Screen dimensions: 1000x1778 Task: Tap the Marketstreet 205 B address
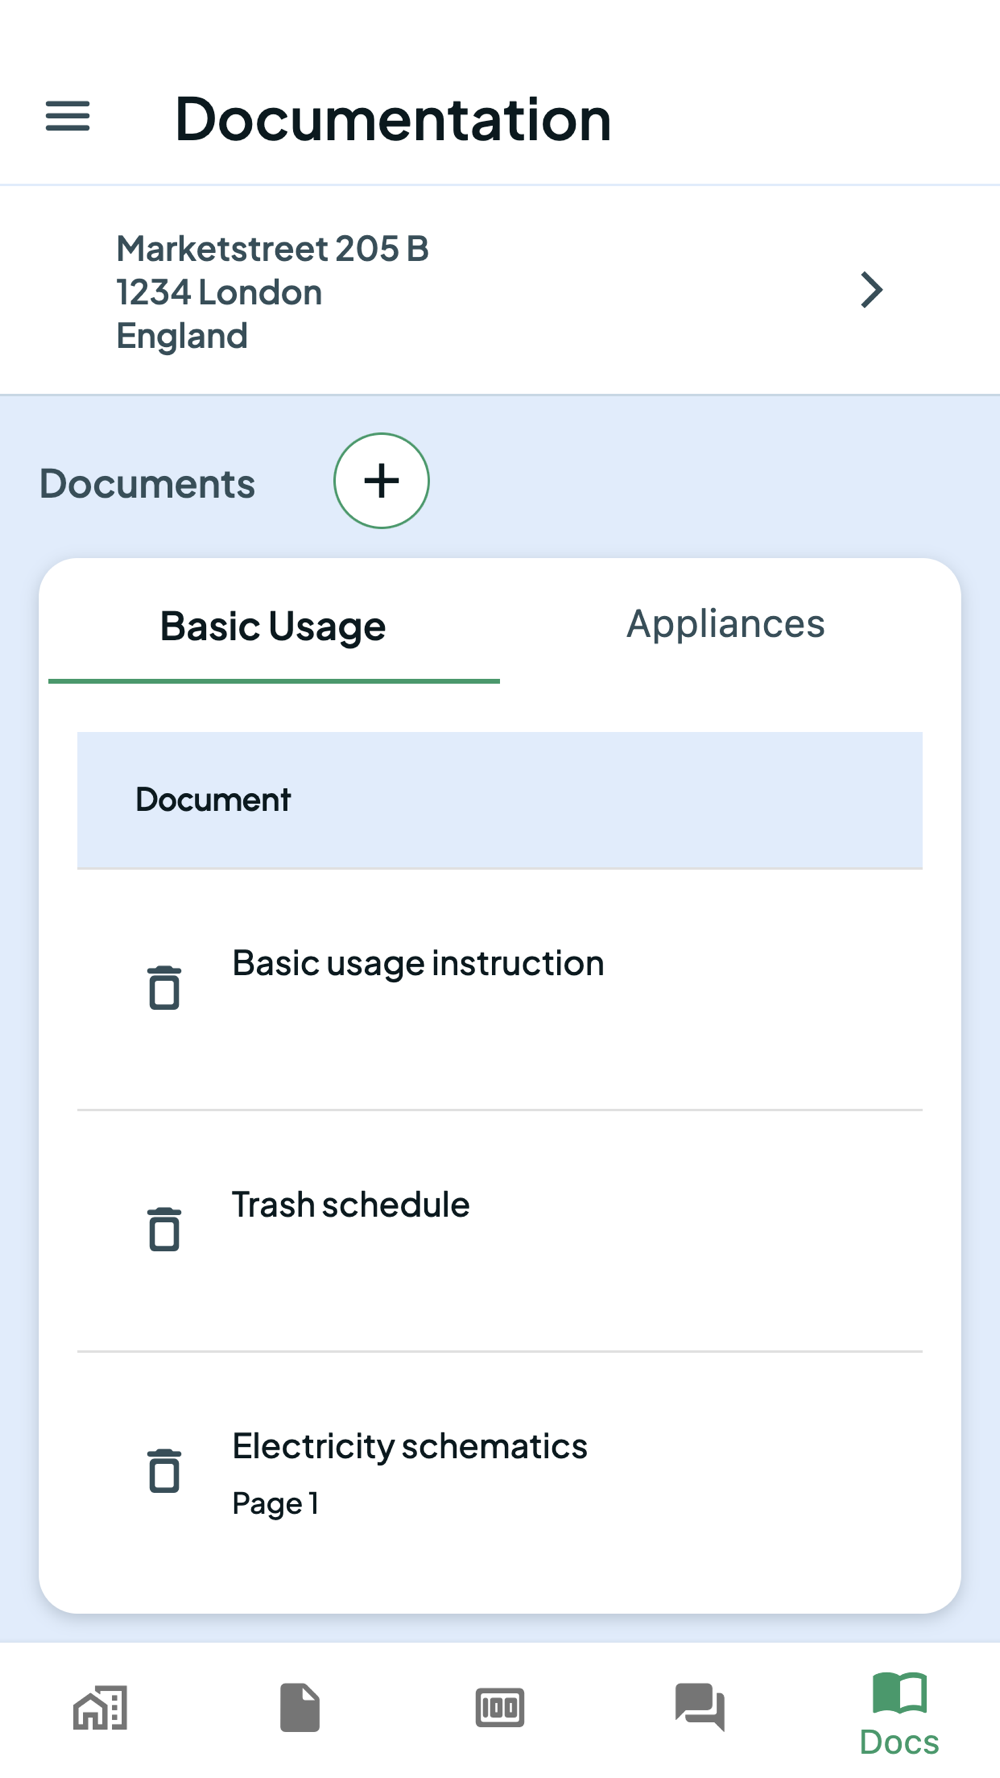pos(272,249)
